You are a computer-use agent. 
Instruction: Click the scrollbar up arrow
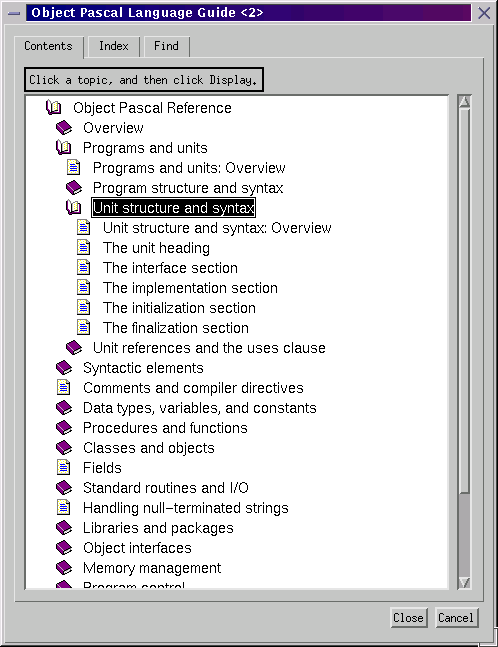click(x=465, y=102)
